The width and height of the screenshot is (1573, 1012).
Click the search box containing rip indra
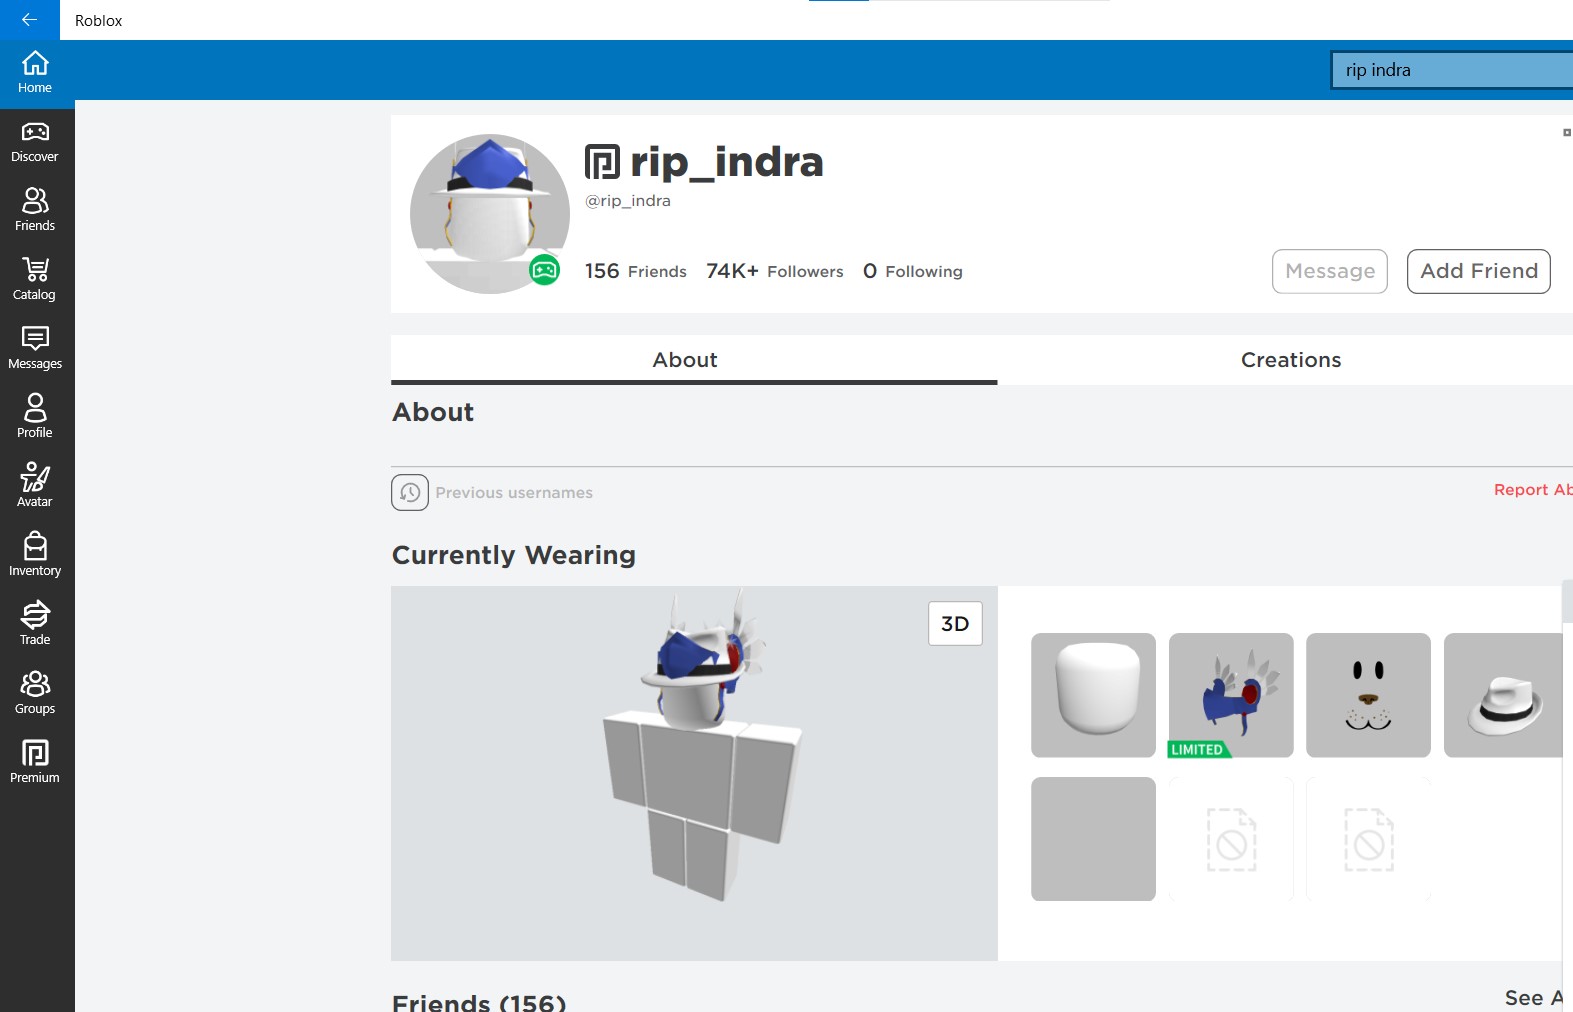click(1452, 70)
